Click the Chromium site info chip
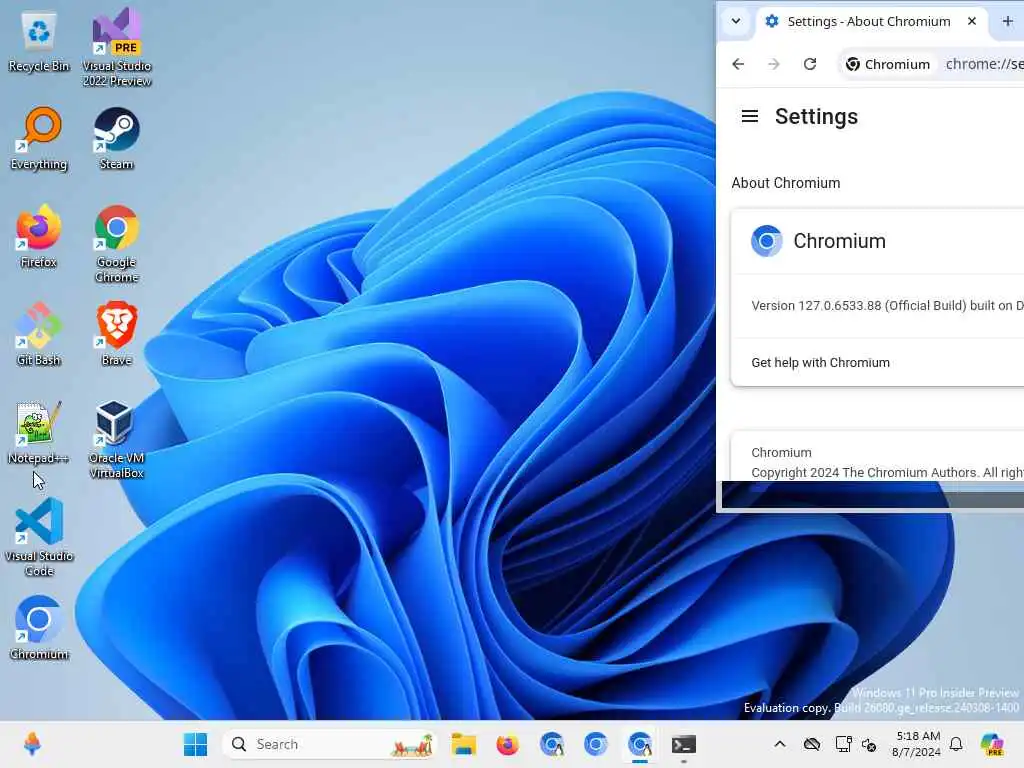1024x768 pixels. [x=888, y=64]
